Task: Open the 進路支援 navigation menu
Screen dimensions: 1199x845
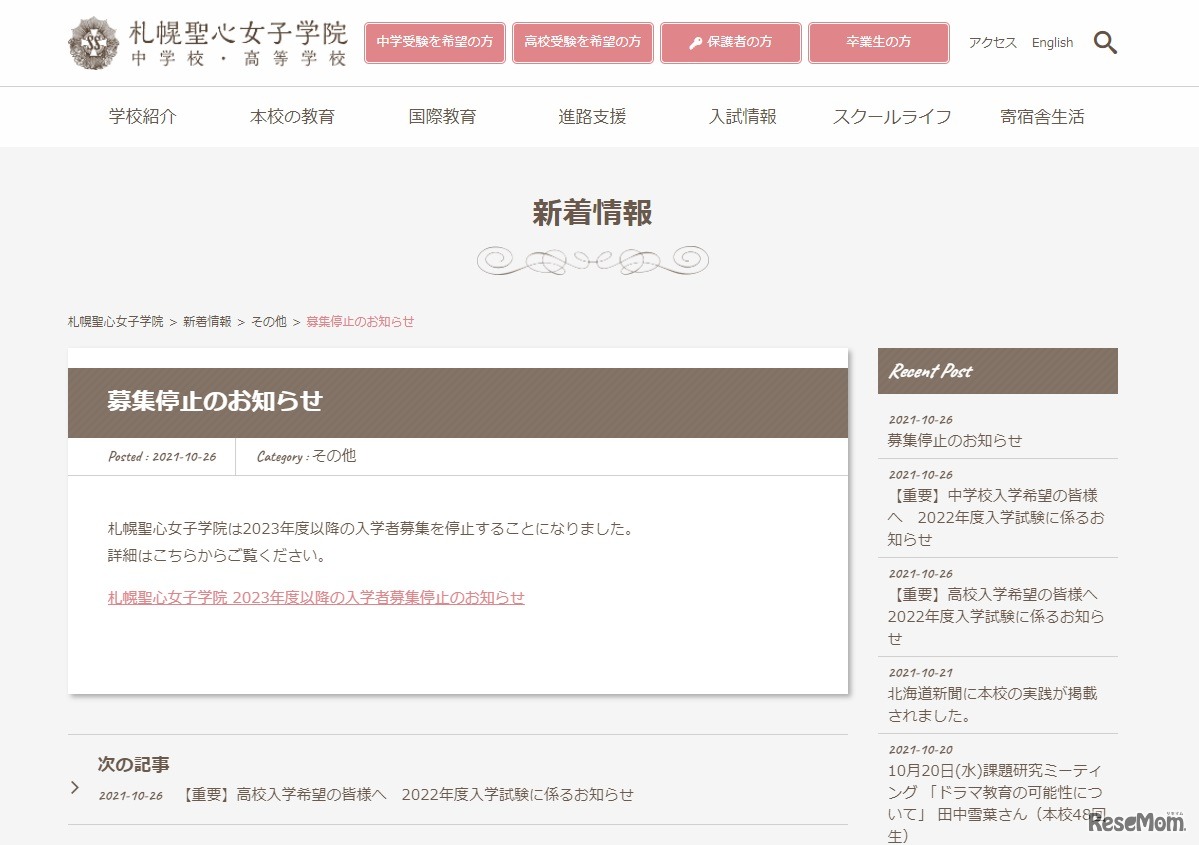Action: [x=592, y=116]
